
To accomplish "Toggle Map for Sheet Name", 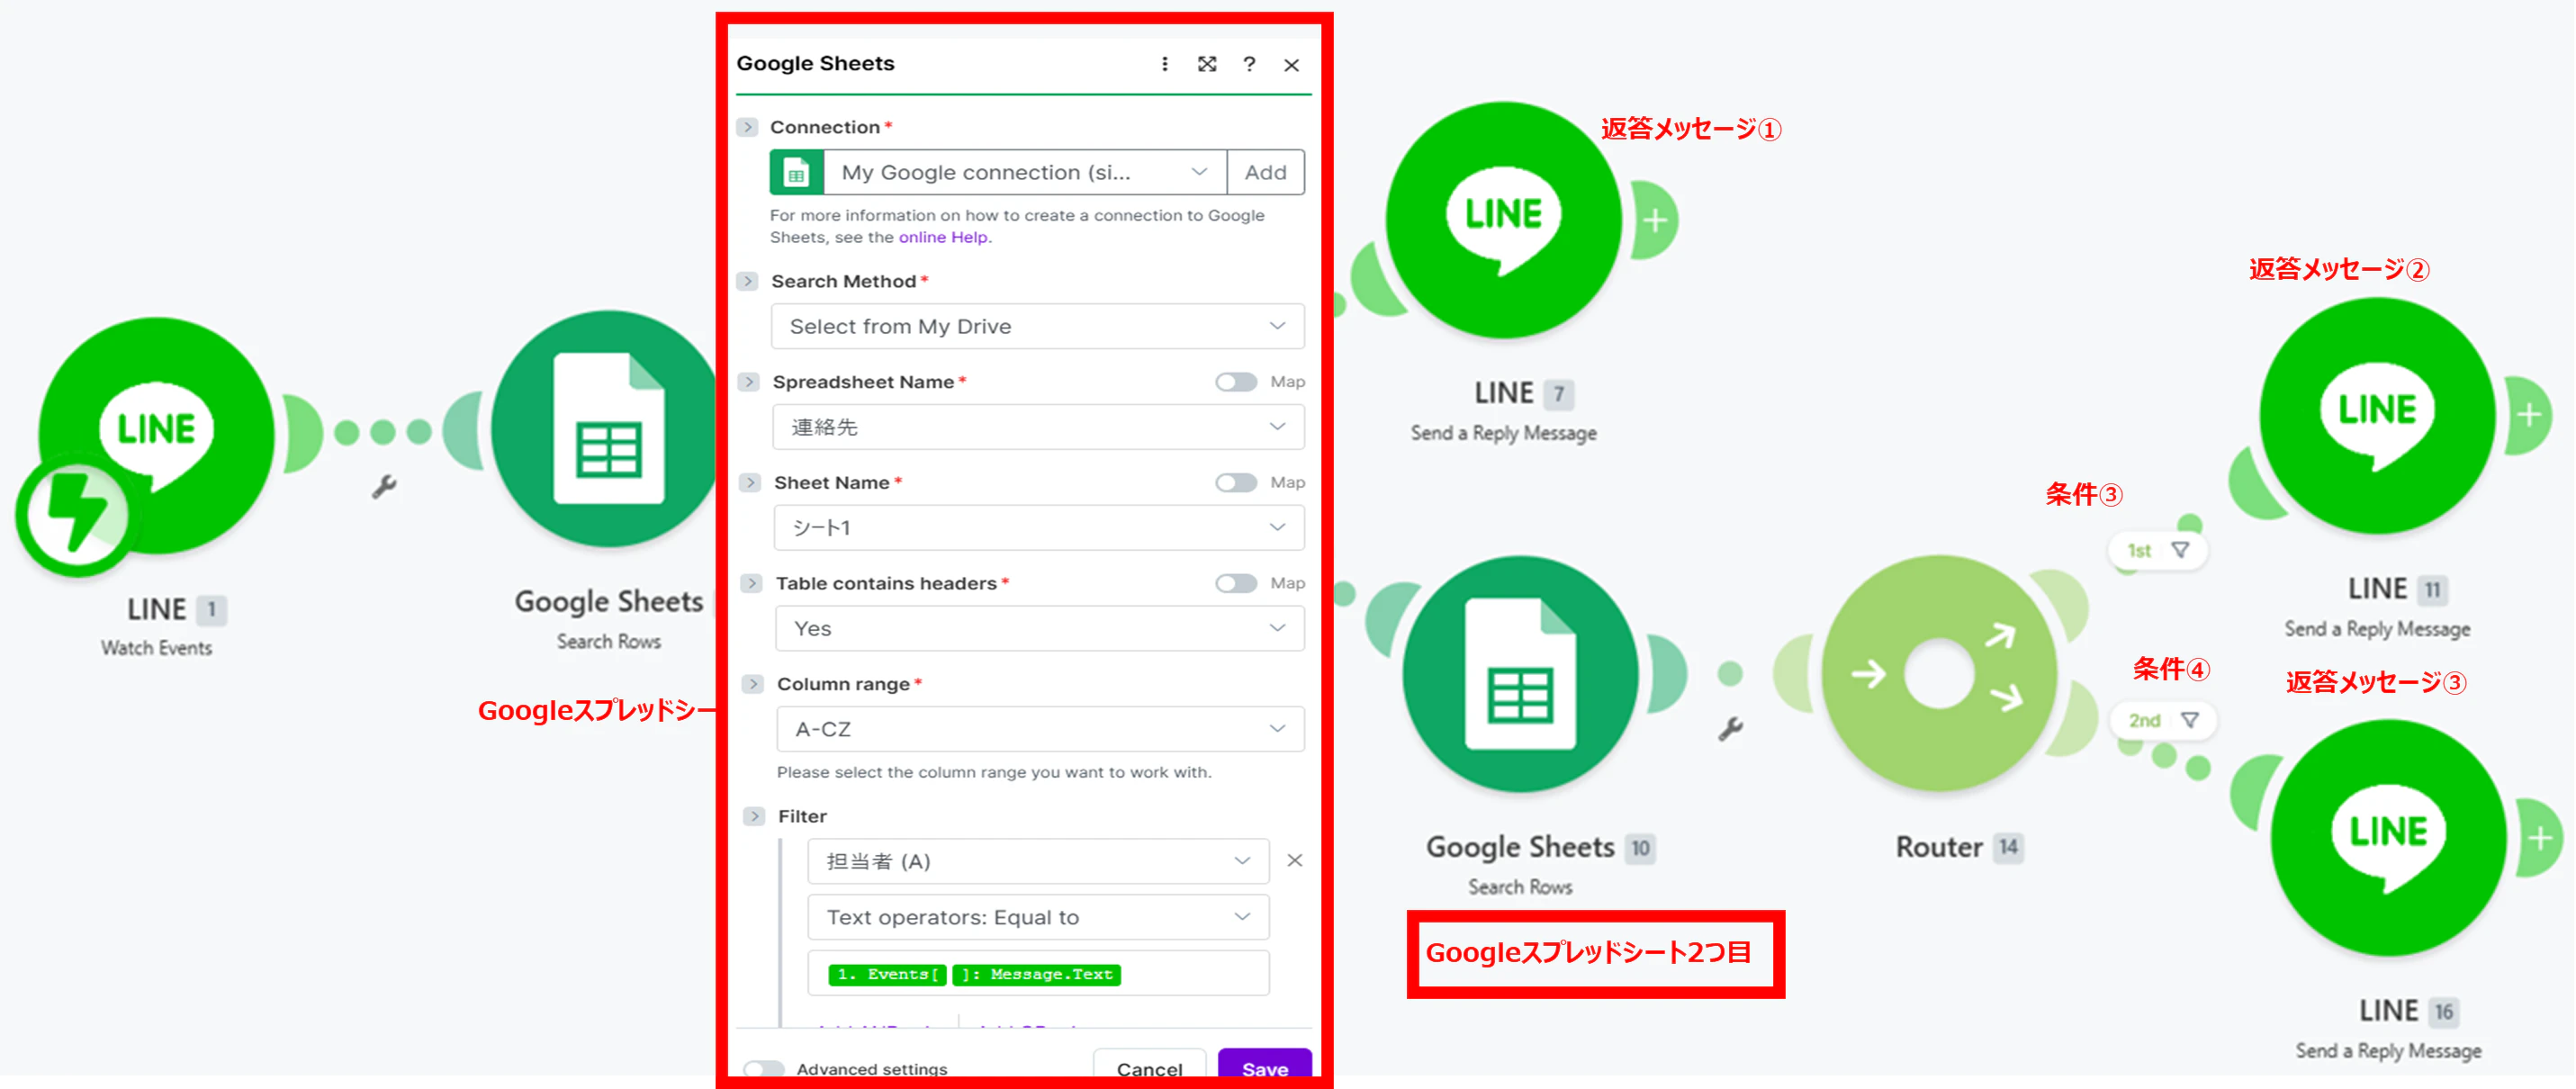I will click(1236, 483).
